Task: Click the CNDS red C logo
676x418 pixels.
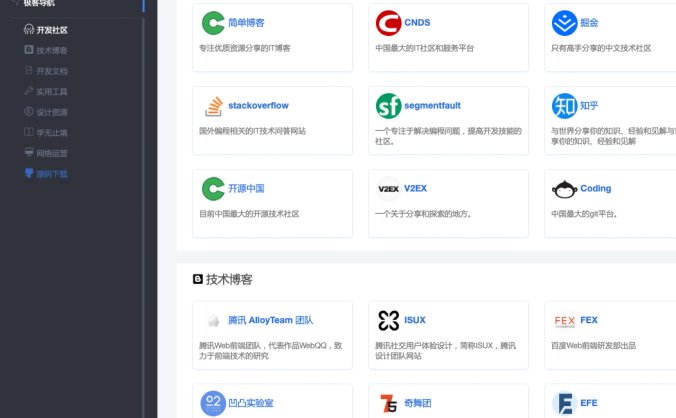Action: (x=388, y=23)
